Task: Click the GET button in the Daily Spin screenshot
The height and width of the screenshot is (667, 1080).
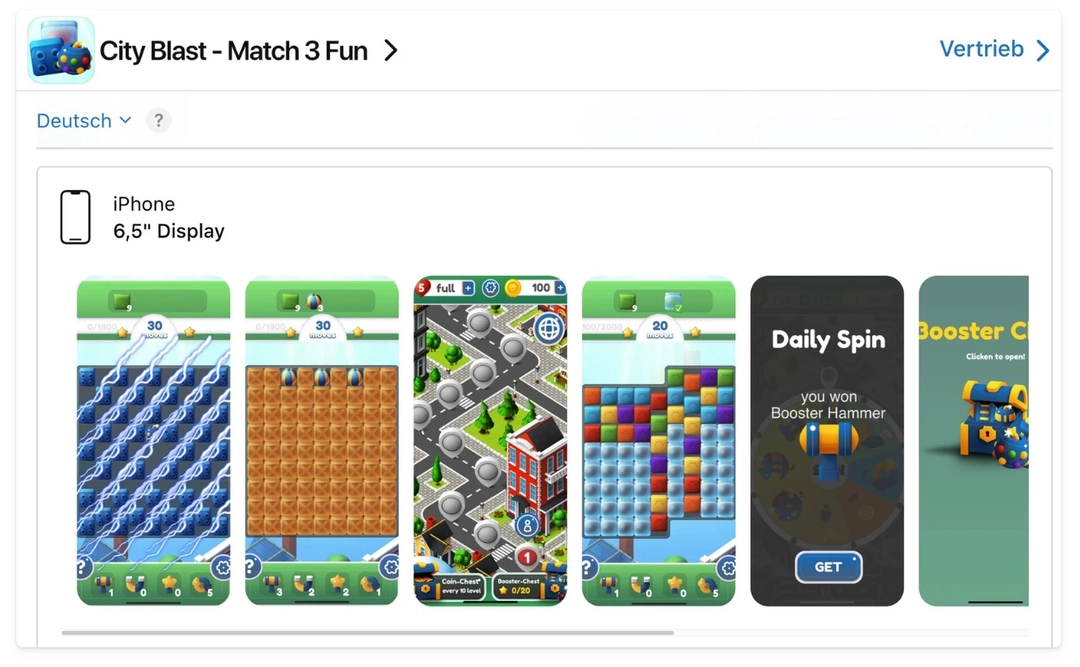Action: tap(828, 567)
